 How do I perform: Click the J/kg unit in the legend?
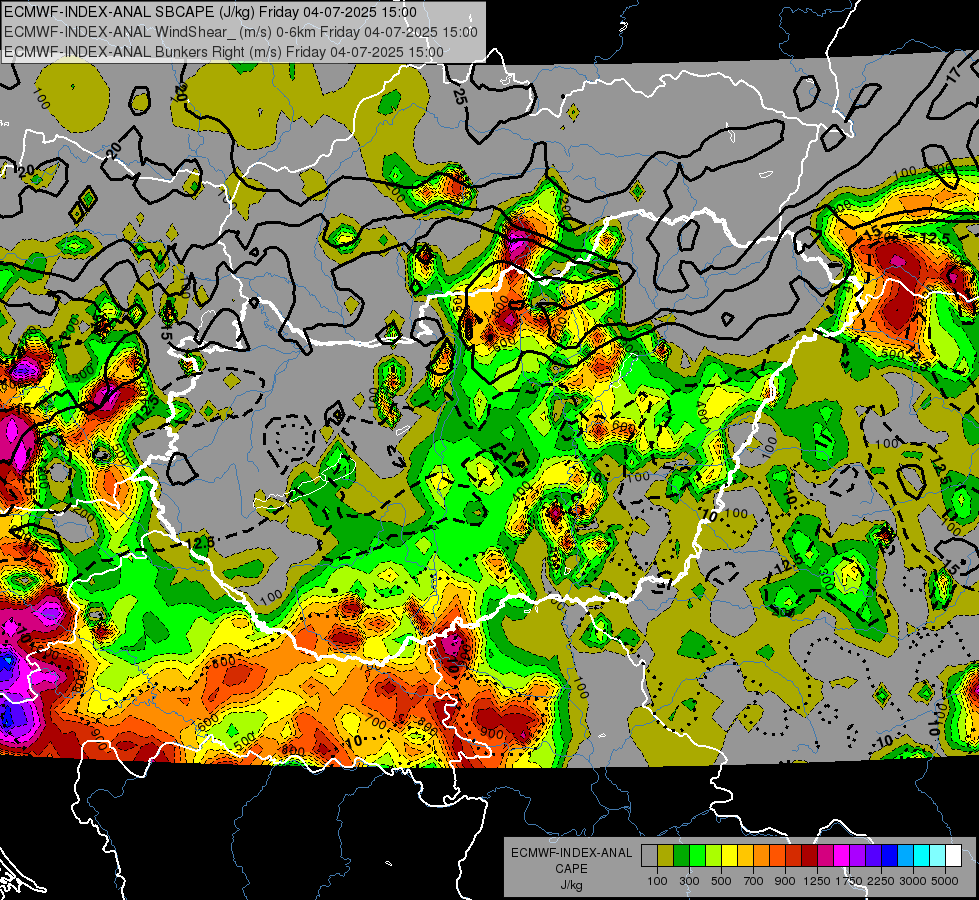click(571, 885)
